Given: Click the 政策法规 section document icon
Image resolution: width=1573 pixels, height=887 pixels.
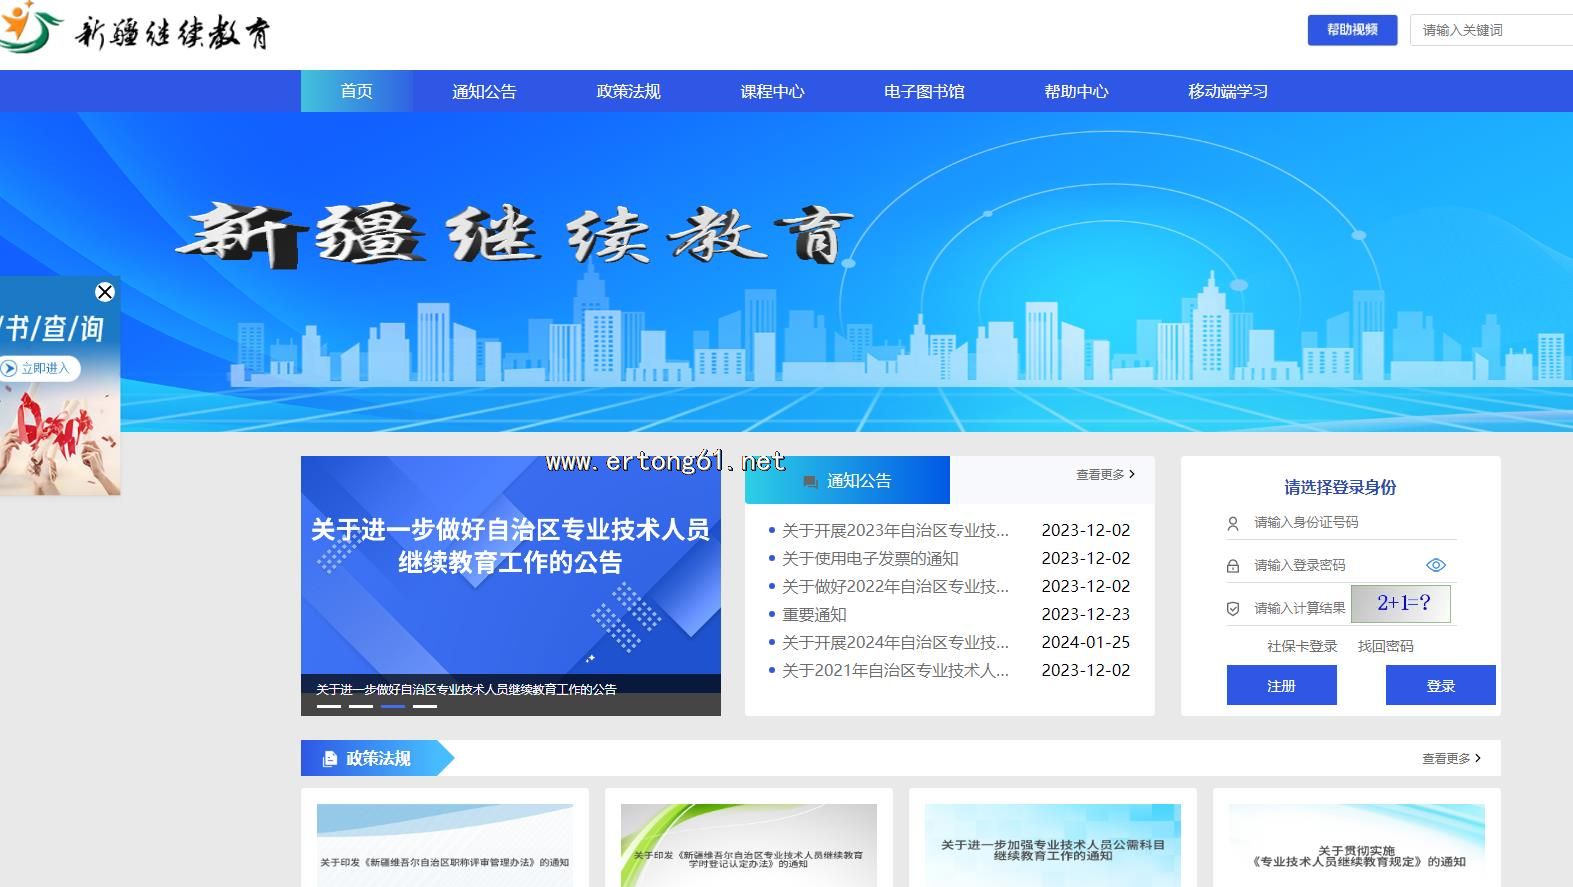Looking at the screenshot, I should pos(330,759).
